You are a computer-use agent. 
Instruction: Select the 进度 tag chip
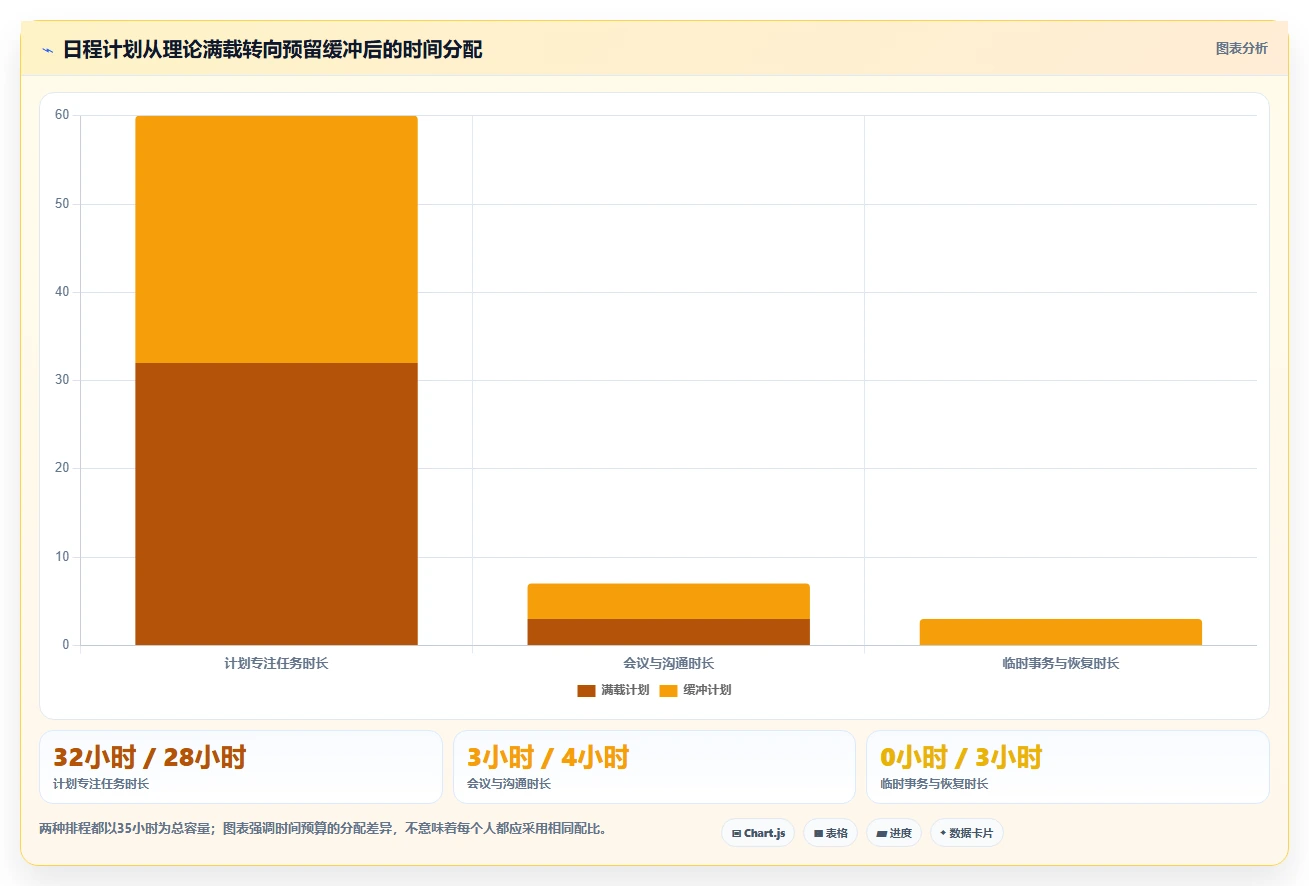[x=894, y=833]
